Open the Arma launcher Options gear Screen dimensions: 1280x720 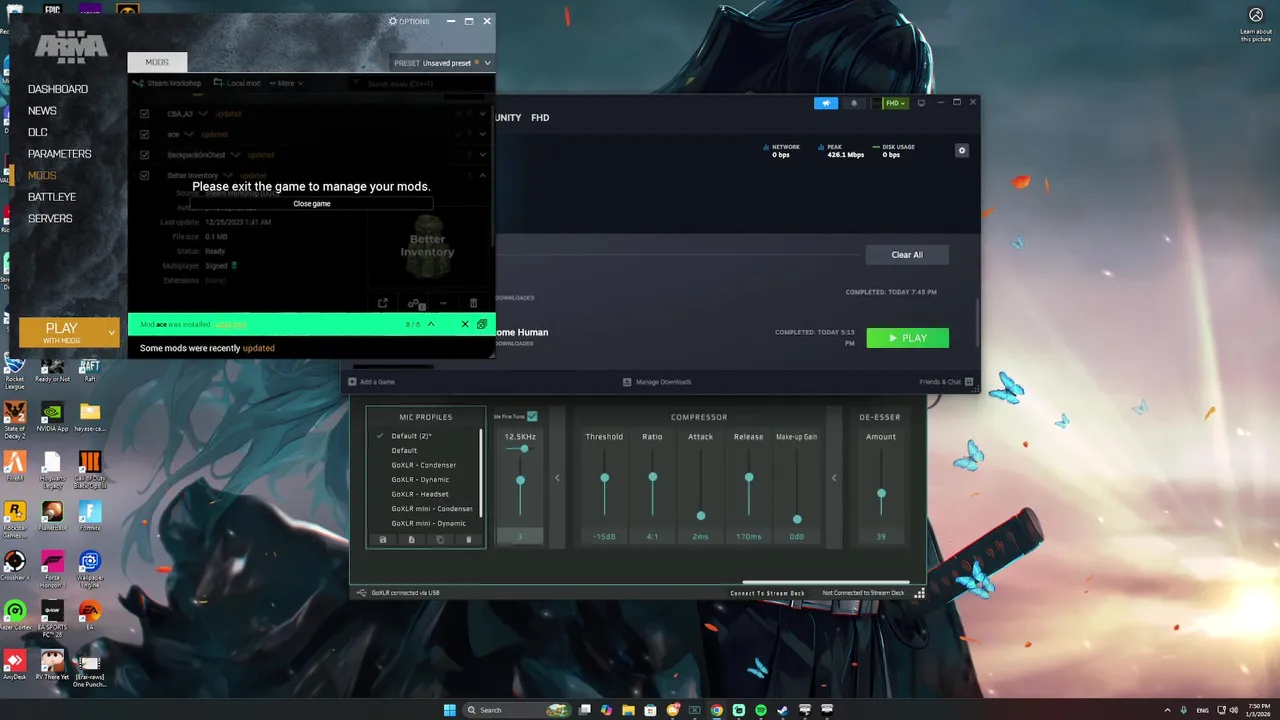coord(393,21)
